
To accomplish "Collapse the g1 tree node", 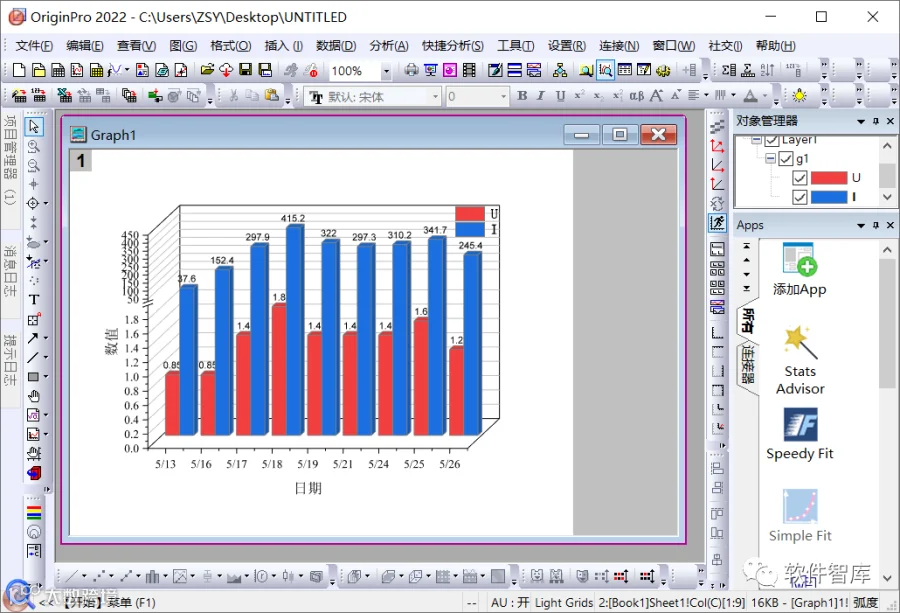I will click(x=770, y=158).
